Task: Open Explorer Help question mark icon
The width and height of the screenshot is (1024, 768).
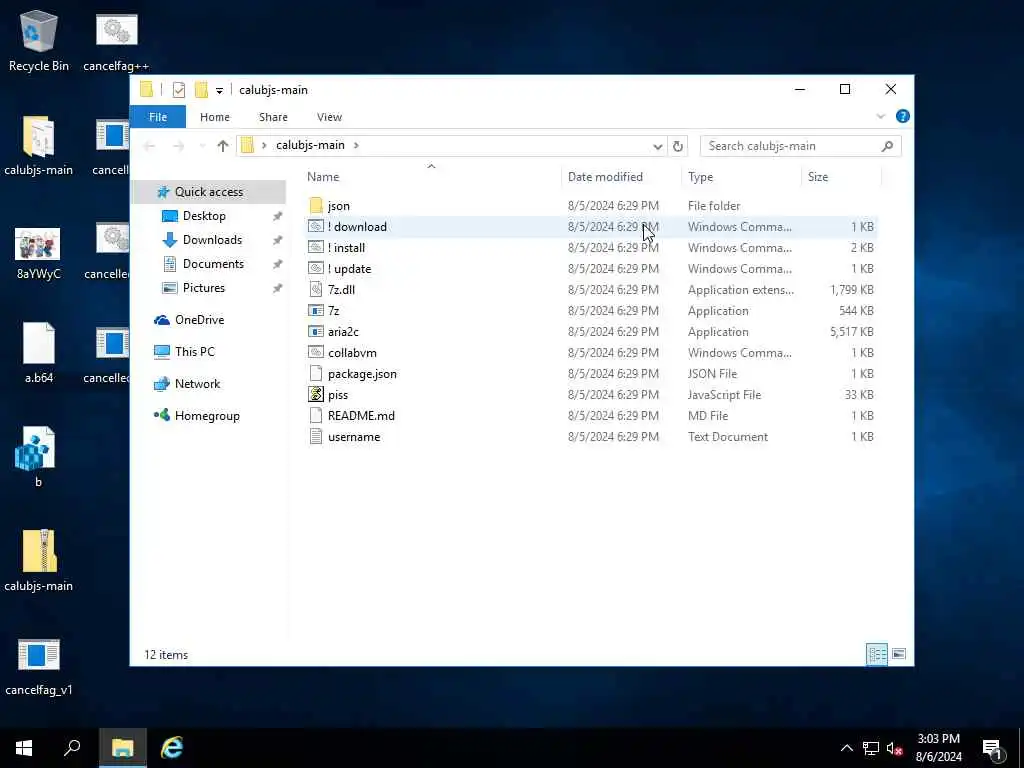Action: pos(903,116)
